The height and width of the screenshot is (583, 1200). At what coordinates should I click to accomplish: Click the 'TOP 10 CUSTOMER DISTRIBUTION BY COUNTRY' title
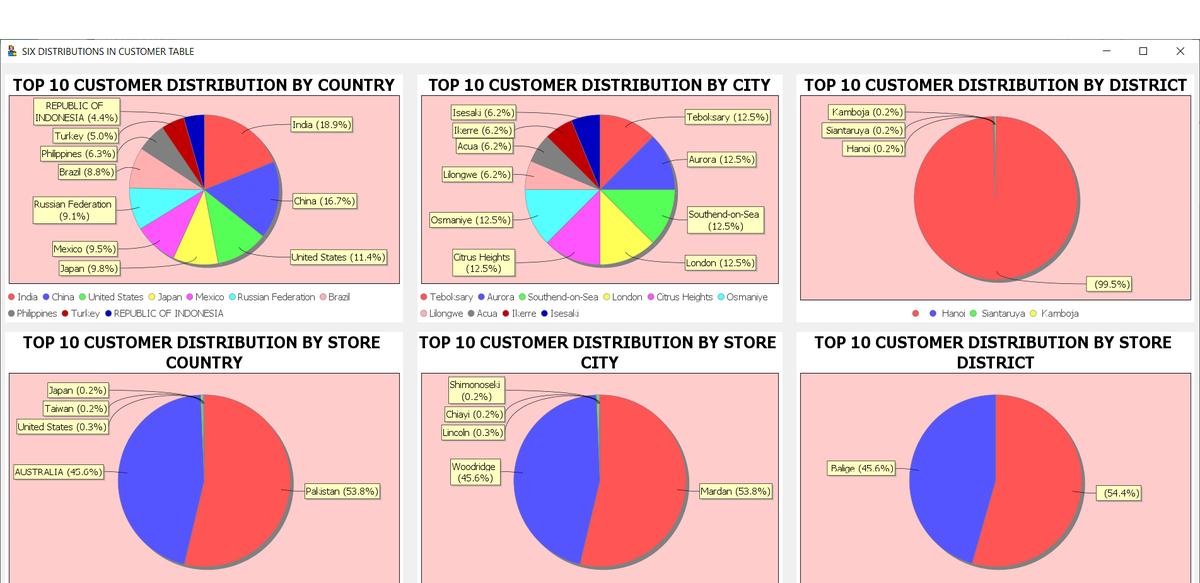click(204, 85)
